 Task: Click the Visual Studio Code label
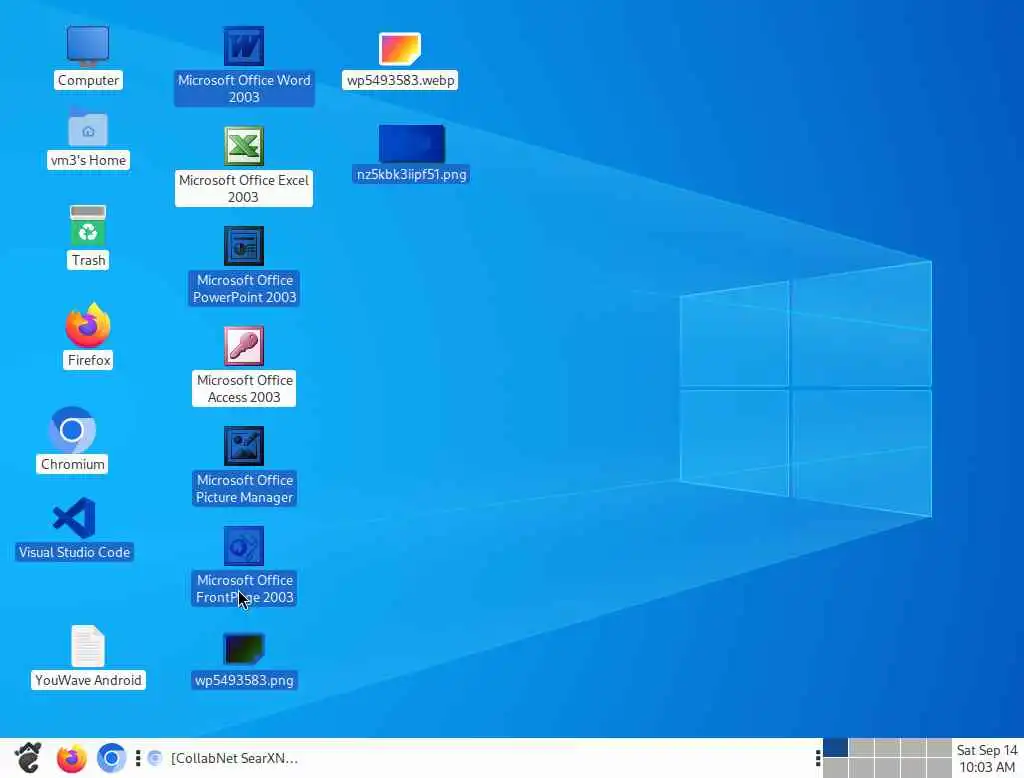click(74, 552)
